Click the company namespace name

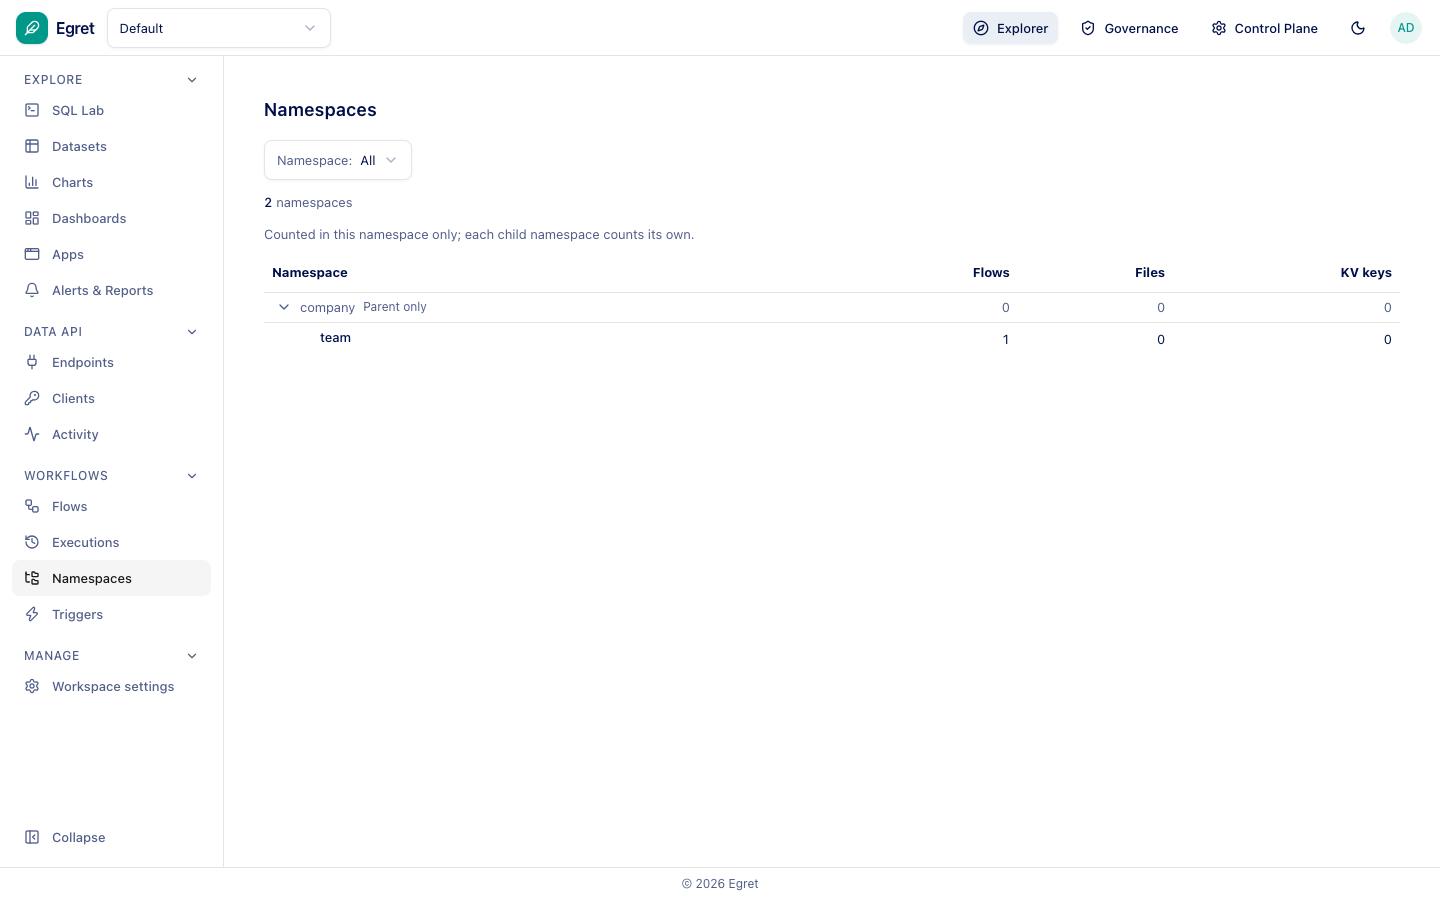pos(327,308)
